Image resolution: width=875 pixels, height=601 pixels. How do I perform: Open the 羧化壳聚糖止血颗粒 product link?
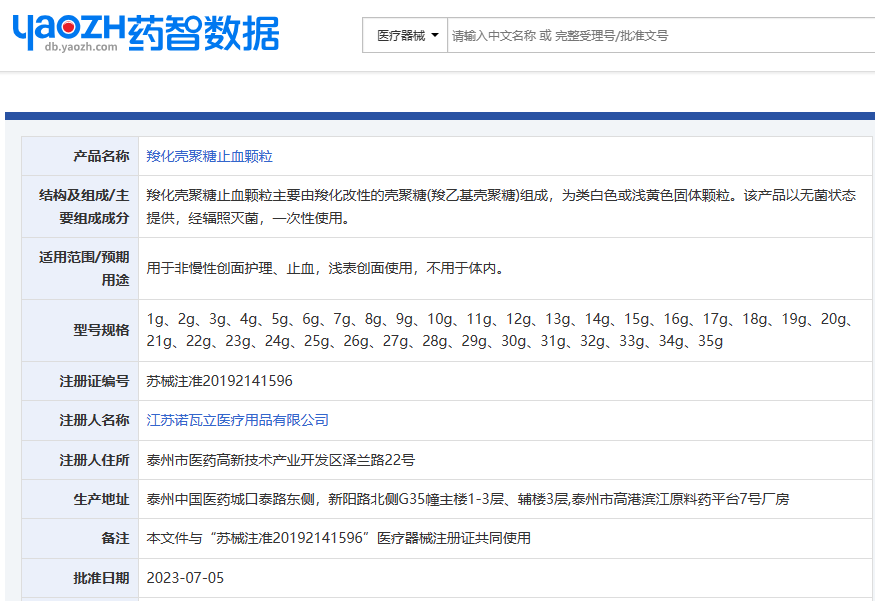pyautogui.click(x=209, y=156)
